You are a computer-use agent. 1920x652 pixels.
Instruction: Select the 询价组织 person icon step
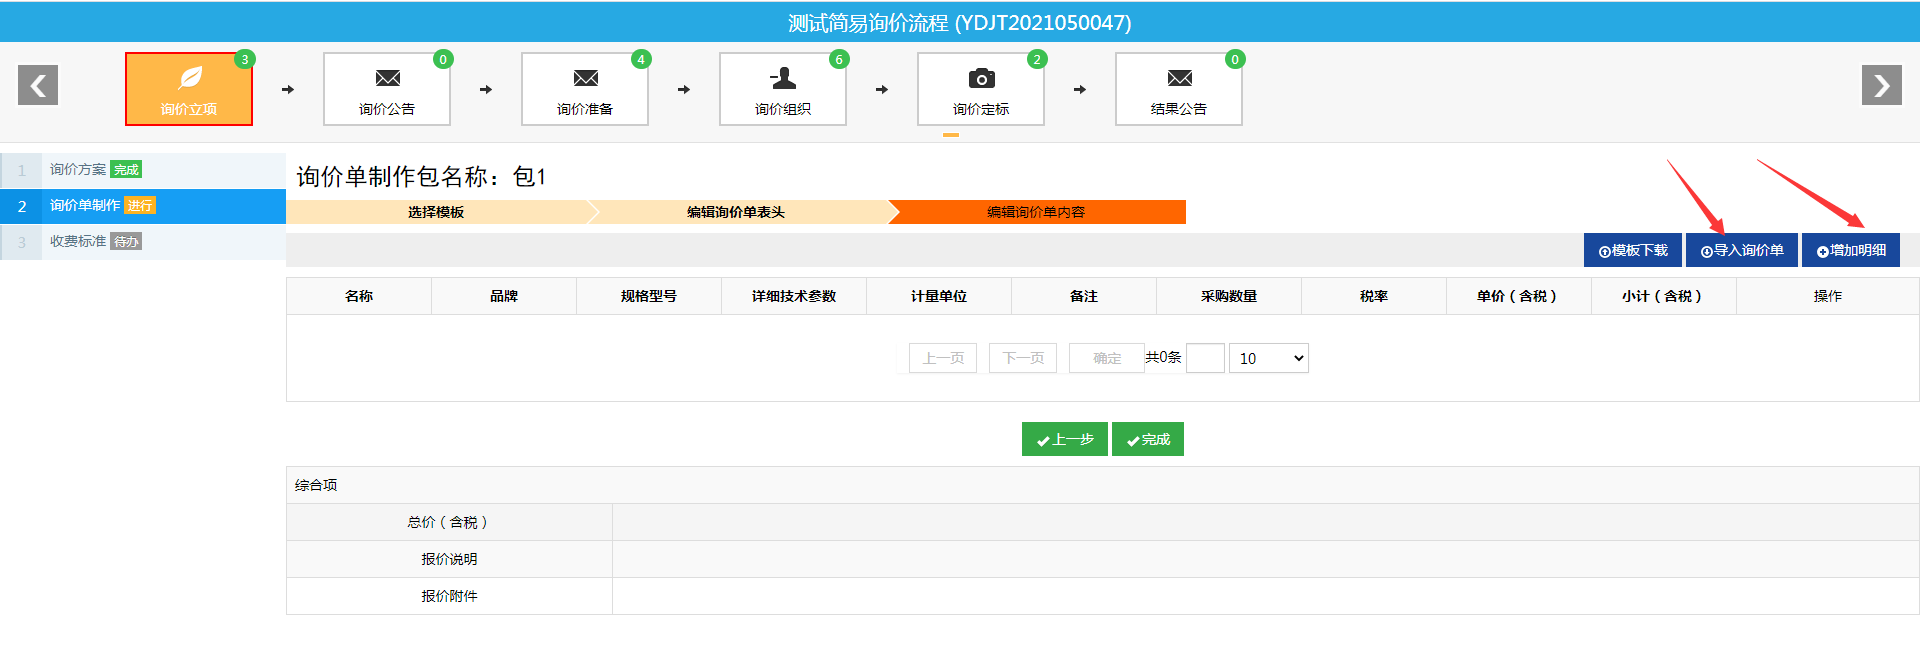(x=783, y=89)
